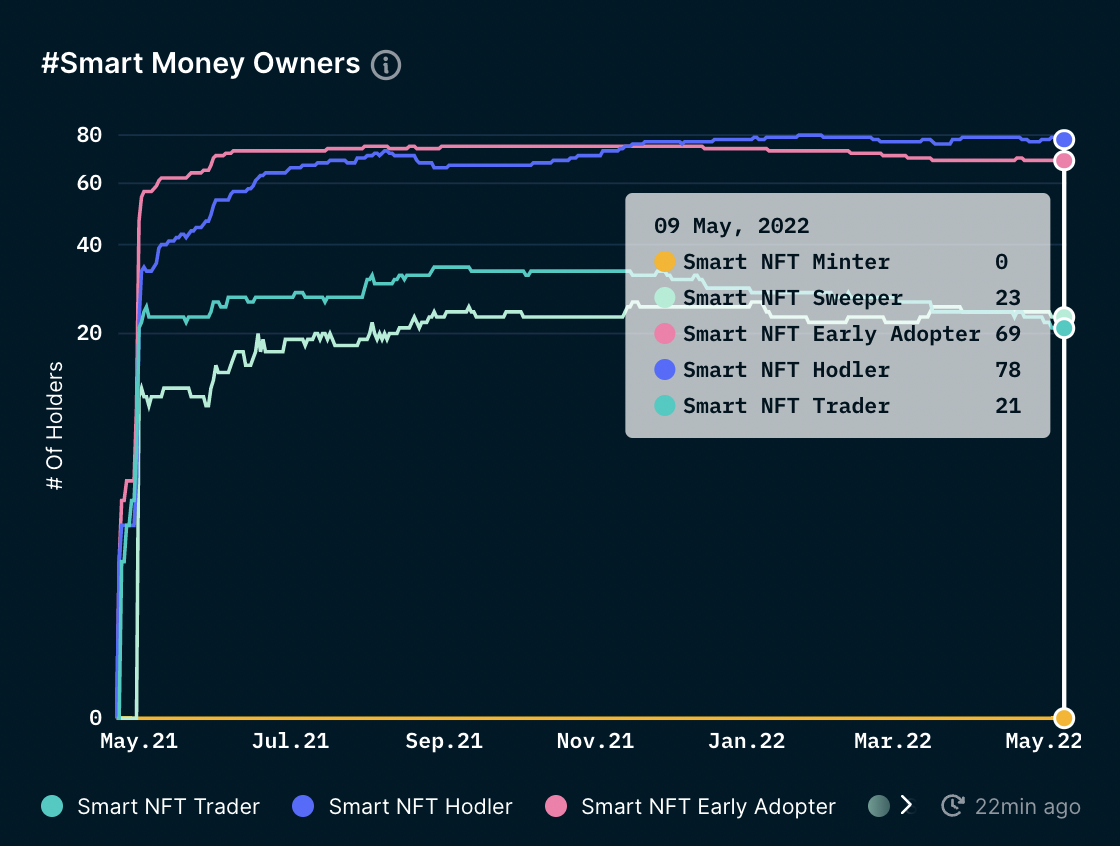Click the Smart NFT Hodler row in tooltip
This screenshot has height=846, width=1120.
coord(786,370)
